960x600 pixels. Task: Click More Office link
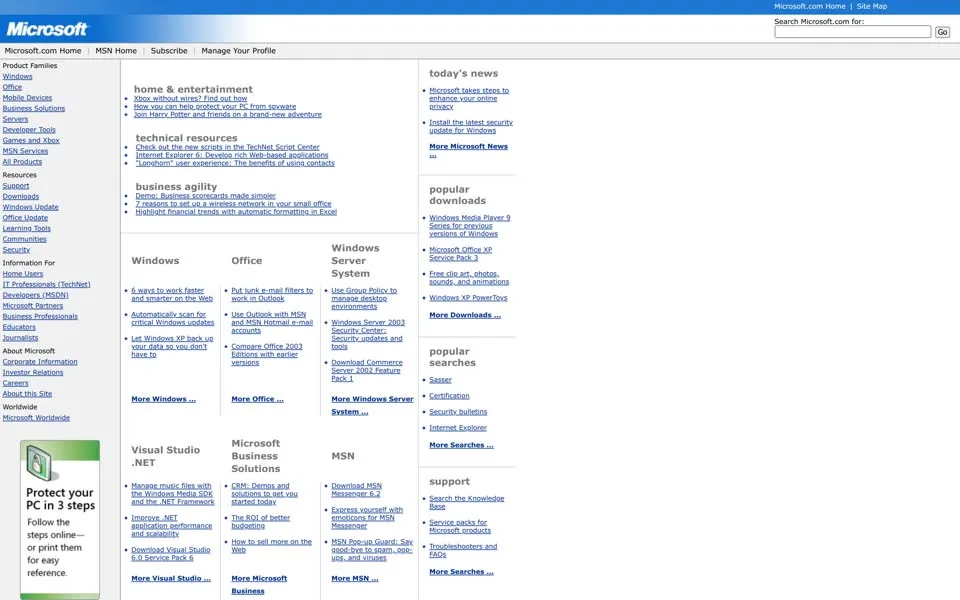pyautogui.click(x=257, y=399)
